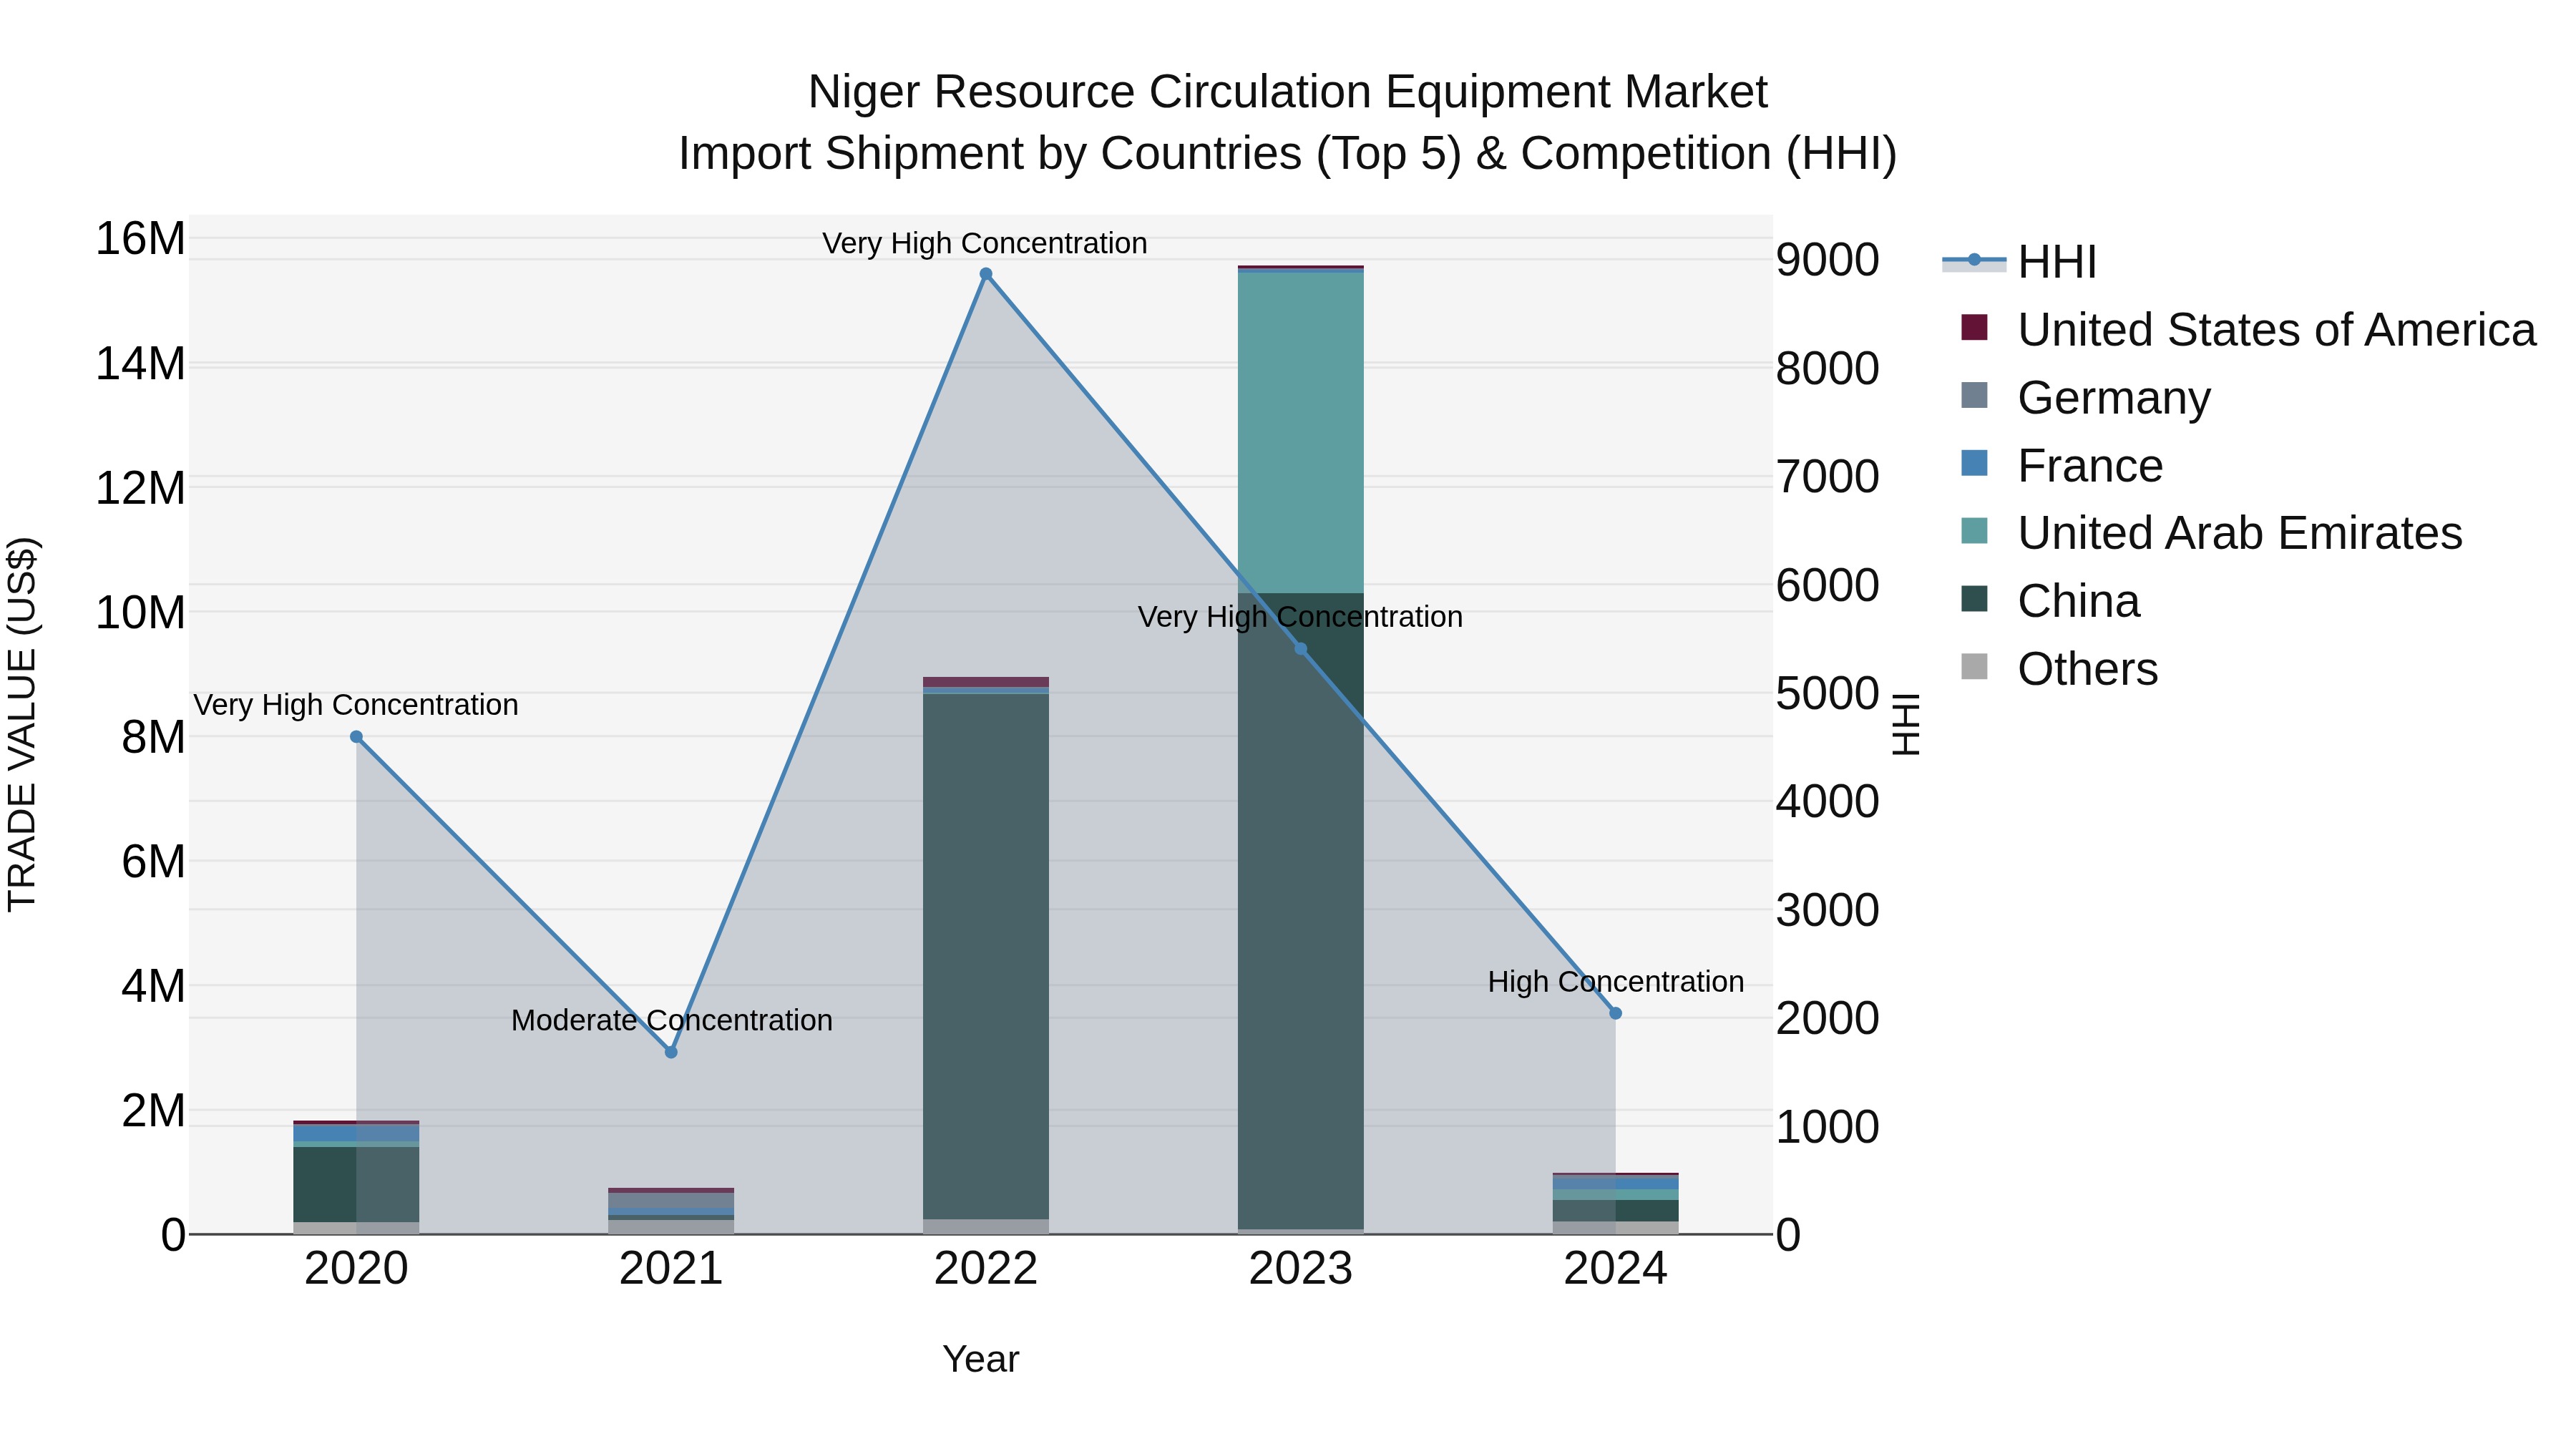Screen dimensions: 2576x1449
Task: Toggle the HHI legend entry
Action: click(x=2020, y=262)
